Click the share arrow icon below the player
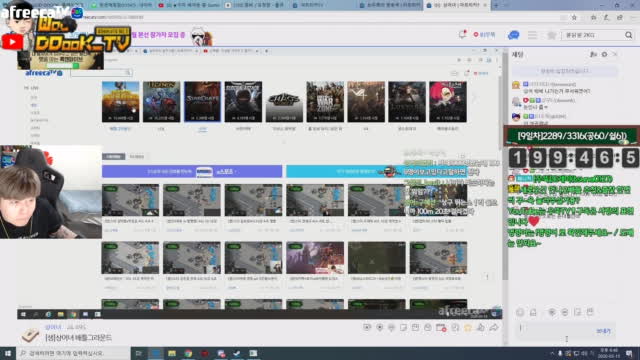The width and height of the screenshot is (640, 360). [x=494, y=327]
